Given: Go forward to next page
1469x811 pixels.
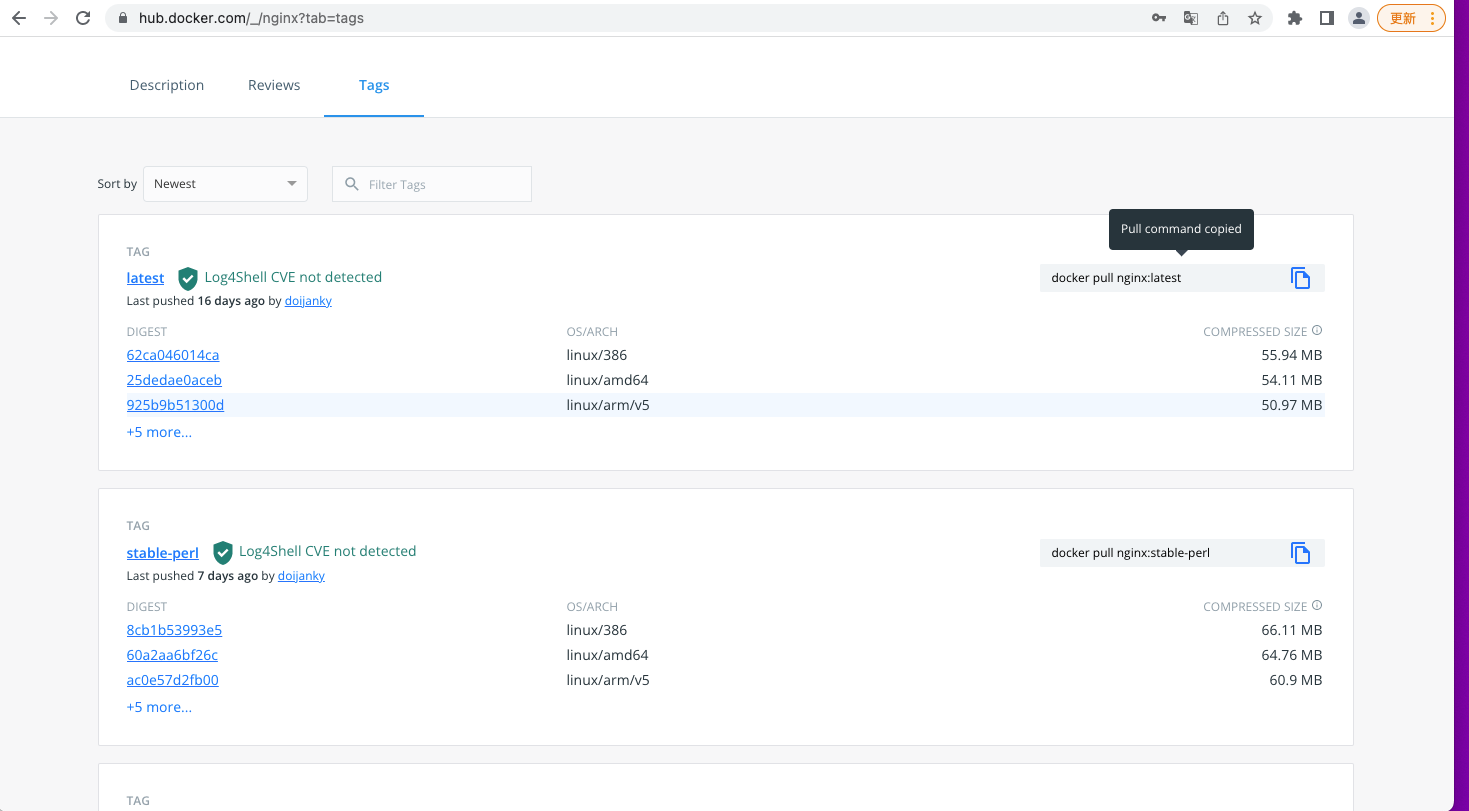Looking at the screenshot, I should click(51, 18).
